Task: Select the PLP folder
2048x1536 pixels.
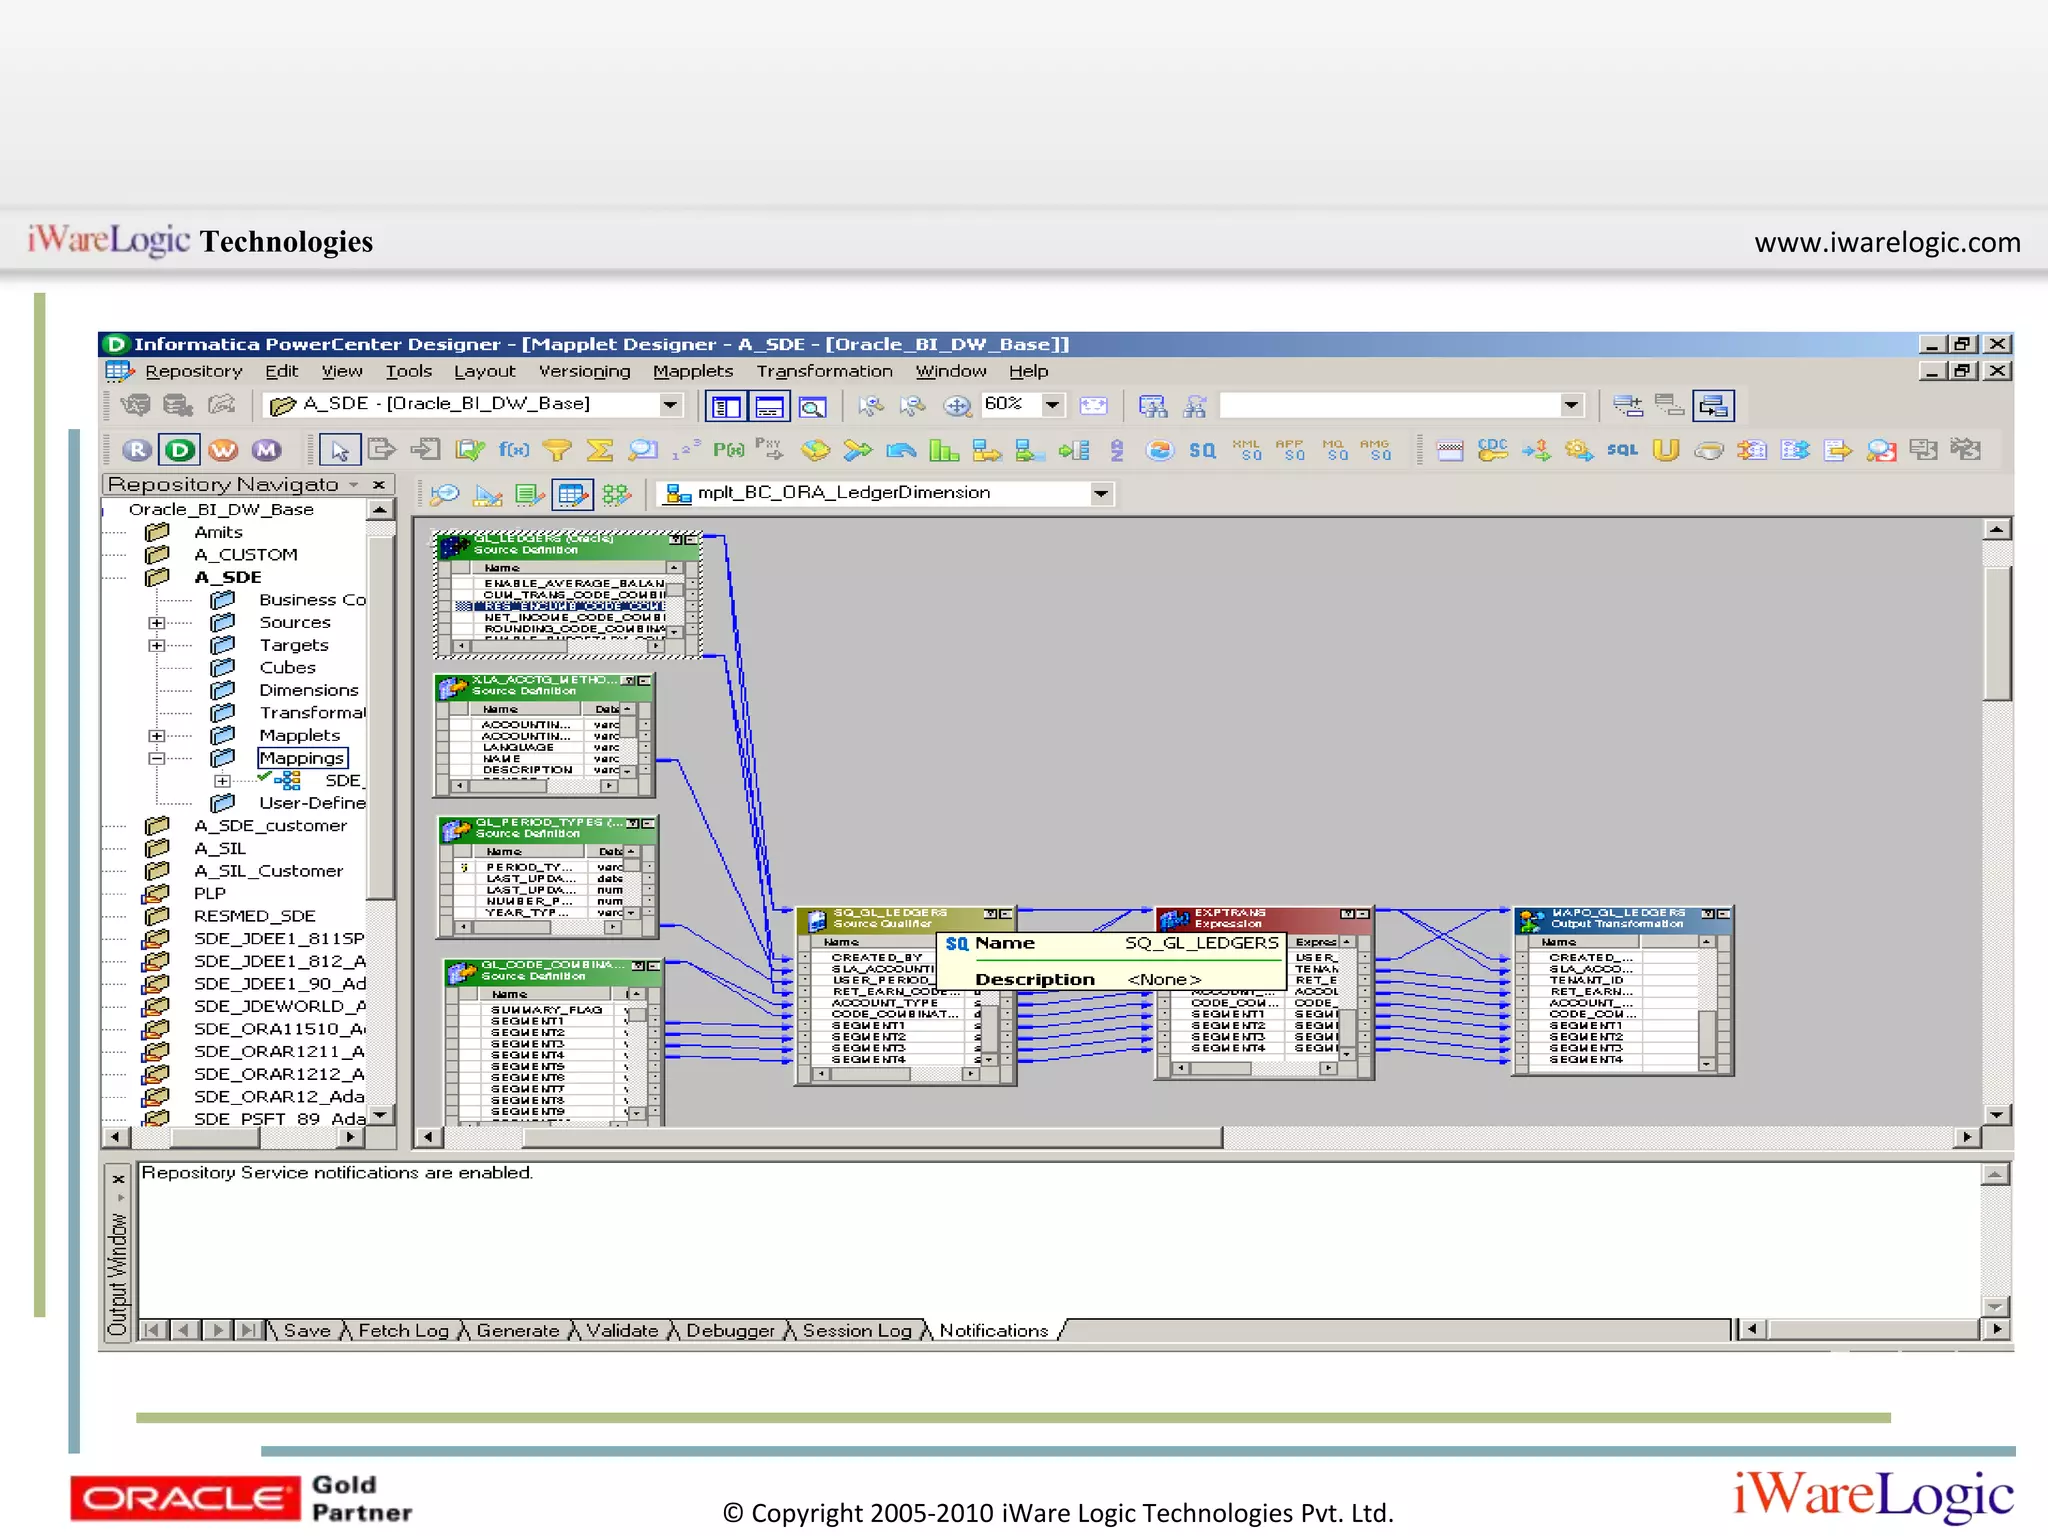Action: pyautogui.click(x=209, y=894)
